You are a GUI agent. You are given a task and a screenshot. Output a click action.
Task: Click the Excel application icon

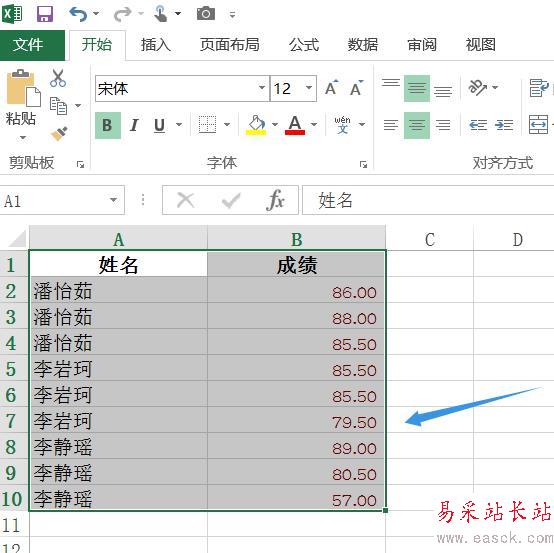(x=12, y=14)
